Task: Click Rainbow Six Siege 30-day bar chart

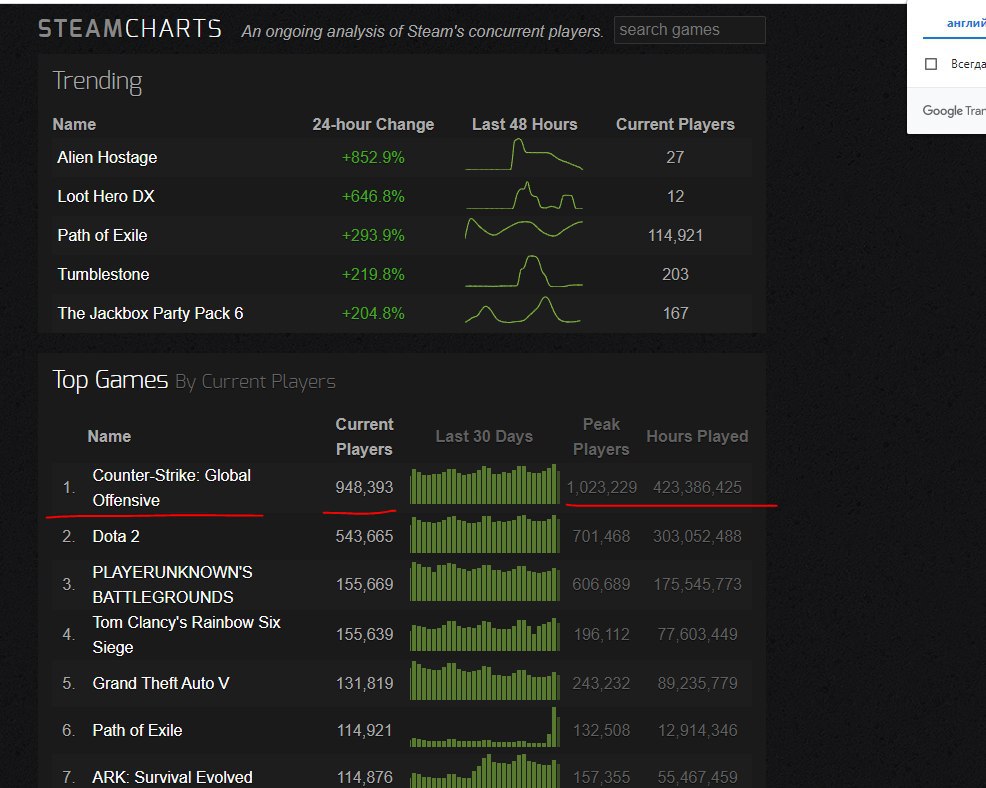Action: (484, 635)
